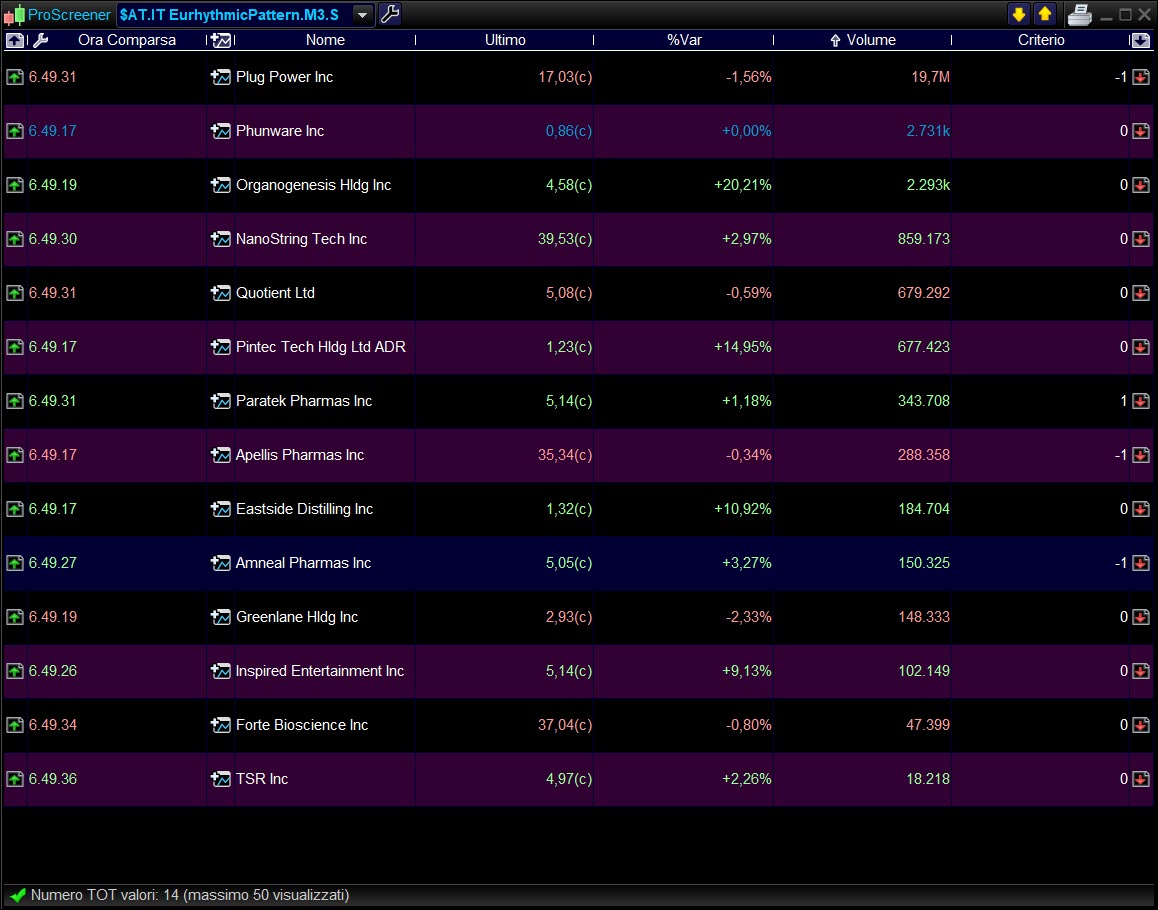Open chart icon for Organogenesis Hldg Inc
The image size is (1158, 910).
pyautogui.click(x=220, y=185)
